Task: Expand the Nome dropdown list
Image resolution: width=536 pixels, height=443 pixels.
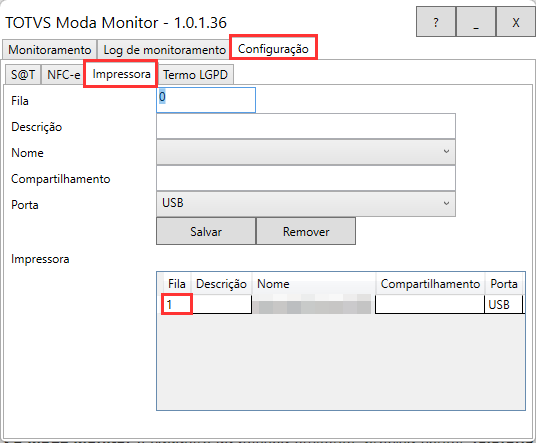Action: pos(306,152)
